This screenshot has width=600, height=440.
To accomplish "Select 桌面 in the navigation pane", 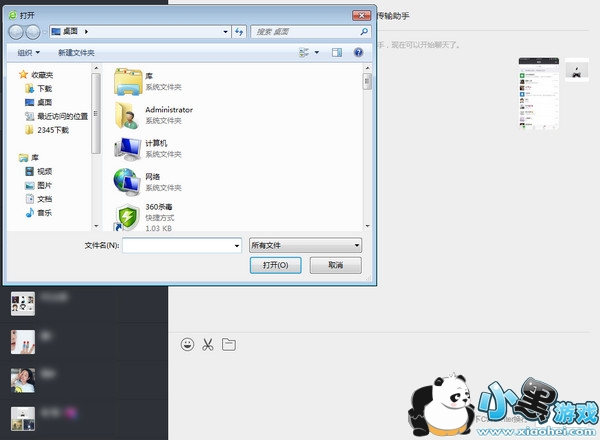I will click(x=39, y=102).
